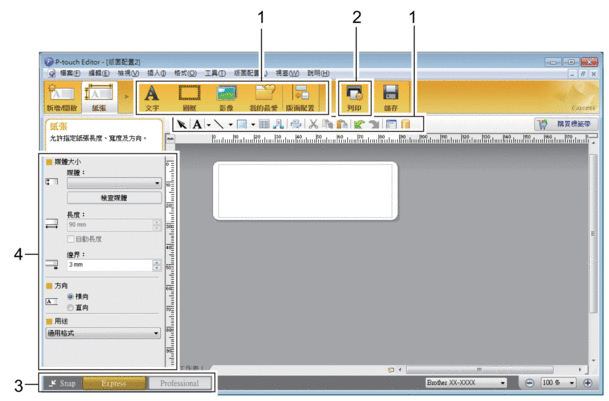Open the 插入(I) menu
Image resolution: width=609 pixels, height=401 pixels.
(157, 73)
